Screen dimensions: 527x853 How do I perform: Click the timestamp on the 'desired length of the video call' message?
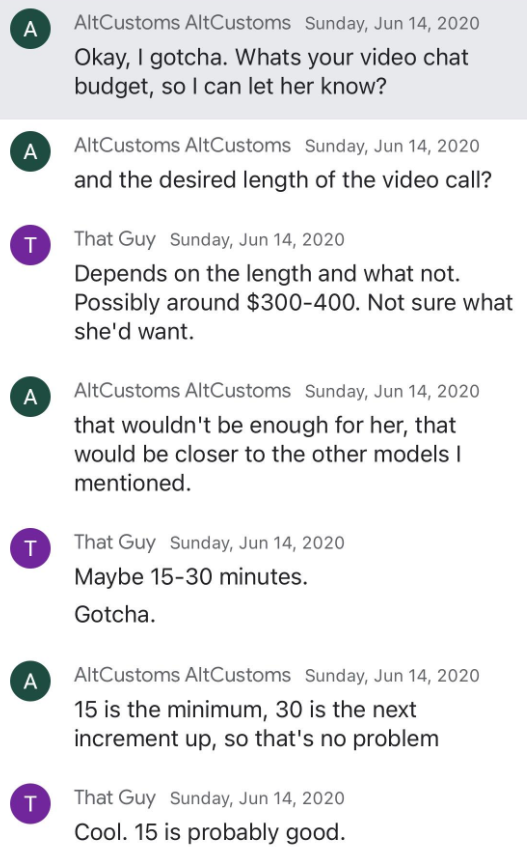pos(392,146)
